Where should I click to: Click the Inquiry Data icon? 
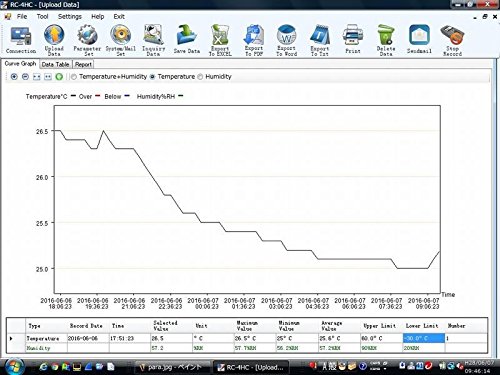tap(153, 35)
